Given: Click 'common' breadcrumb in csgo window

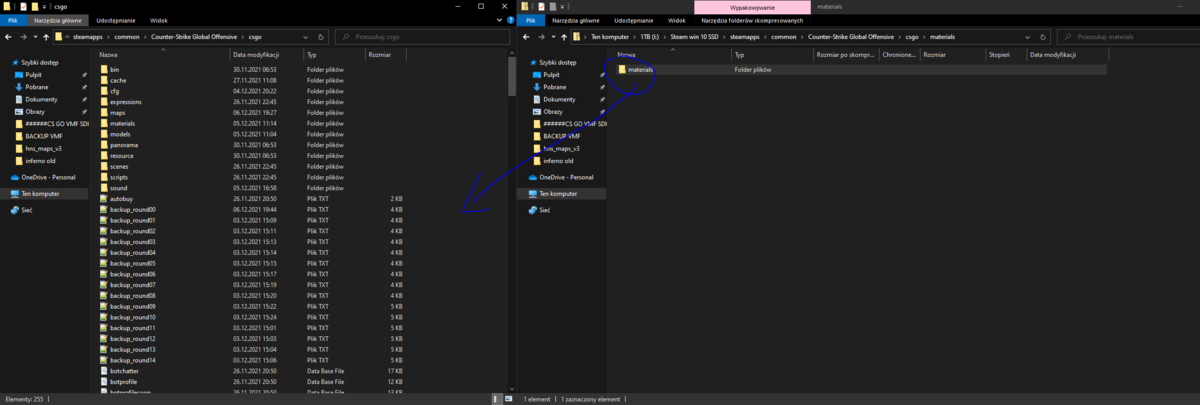Looking at the screenshot, I should coord(127,37).
